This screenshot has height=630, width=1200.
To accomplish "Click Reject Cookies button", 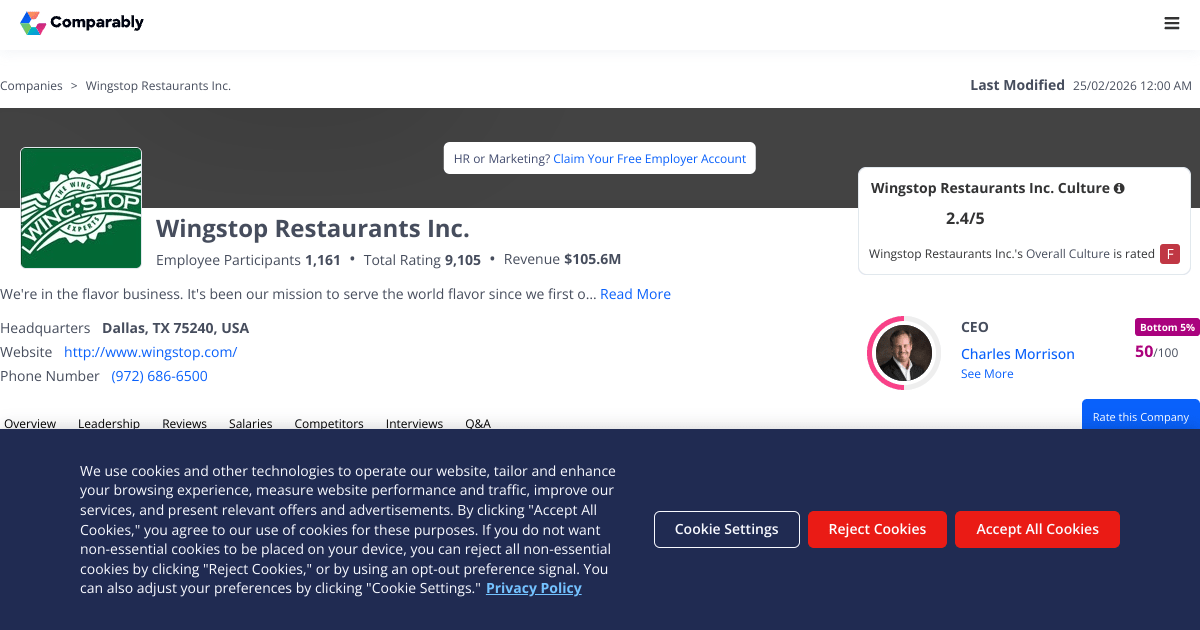I will pos(877,529).
